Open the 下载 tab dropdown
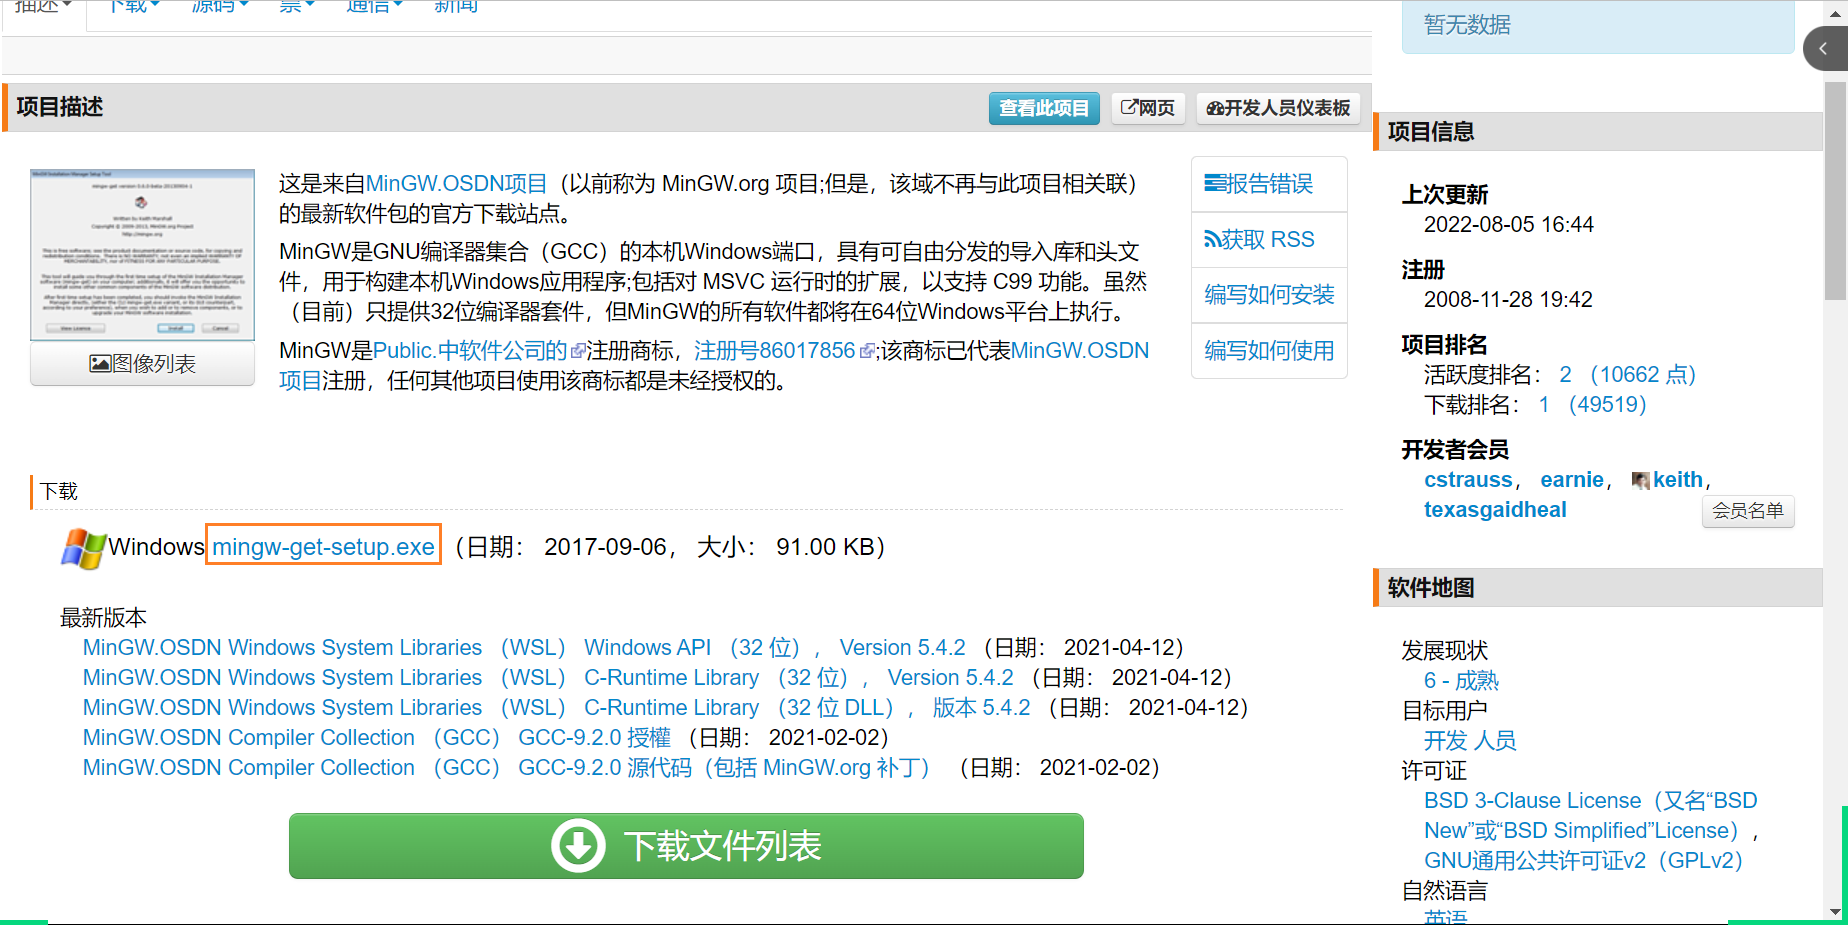The height and width of the screenshot is (925, 1848). pyautogui.click(x=133, y=8)
